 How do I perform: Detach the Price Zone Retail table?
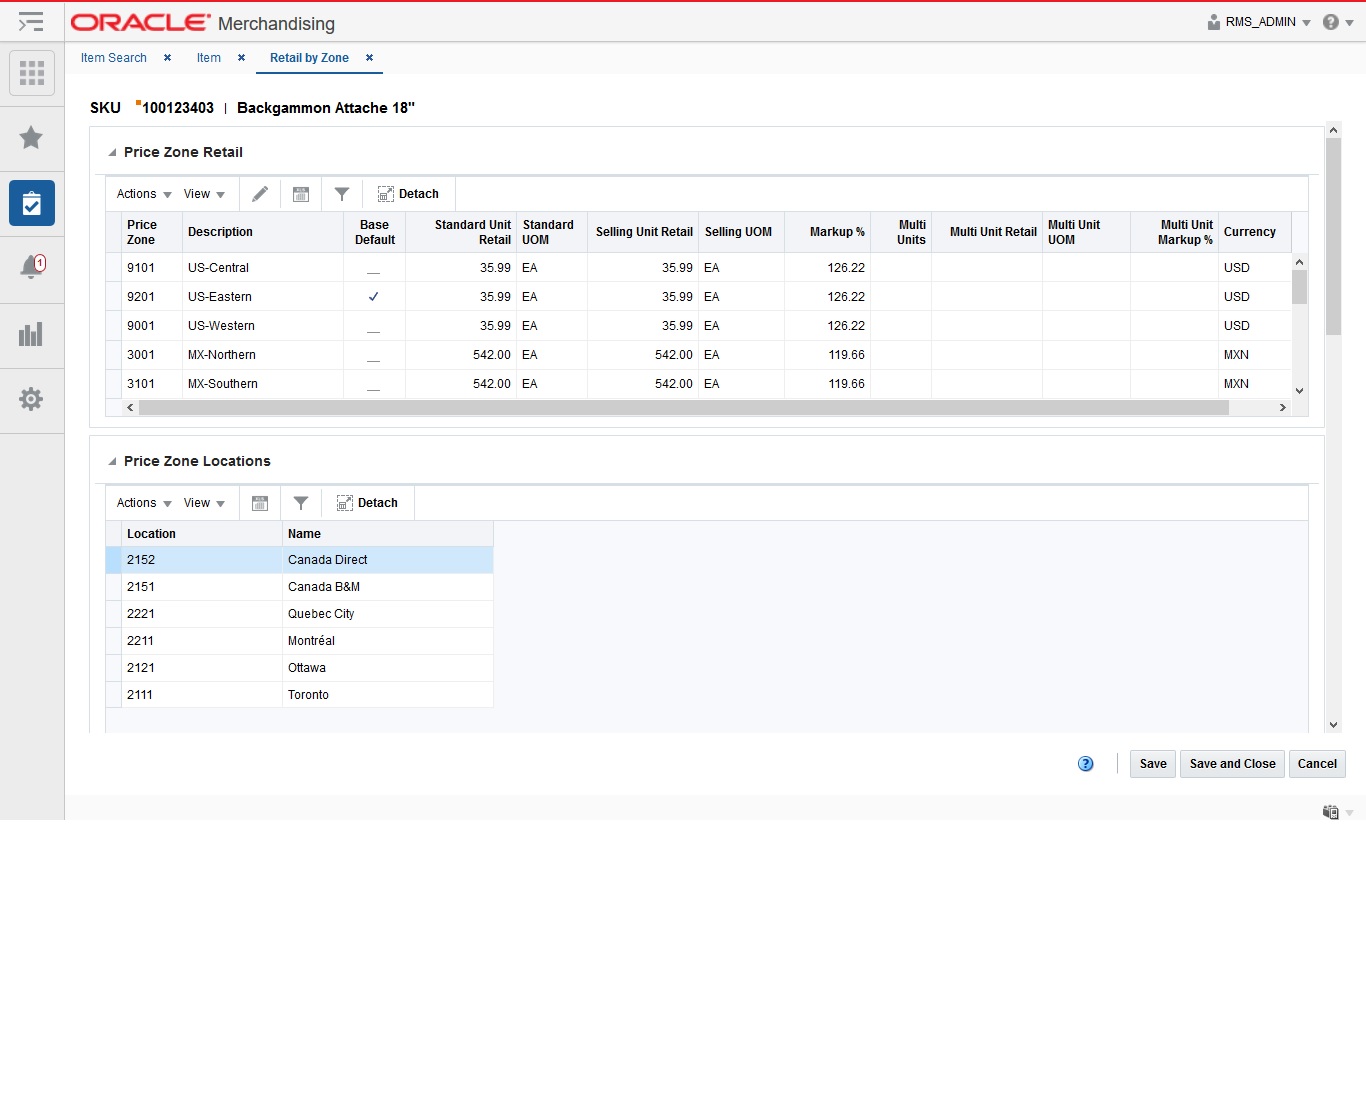408,193
